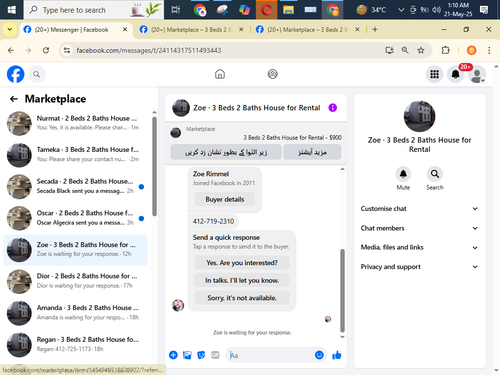Send 'In talks. I'll let you know.' response

(x=242, y=280)
